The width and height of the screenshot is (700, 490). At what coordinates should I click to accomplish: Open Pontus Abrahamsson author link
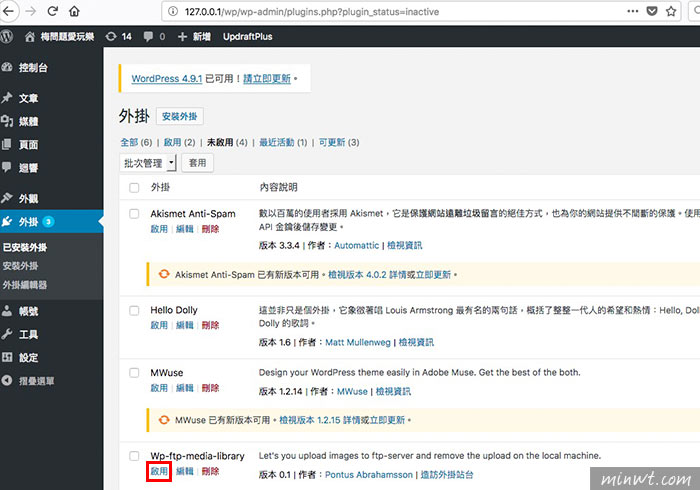click(x=369, y=475)
